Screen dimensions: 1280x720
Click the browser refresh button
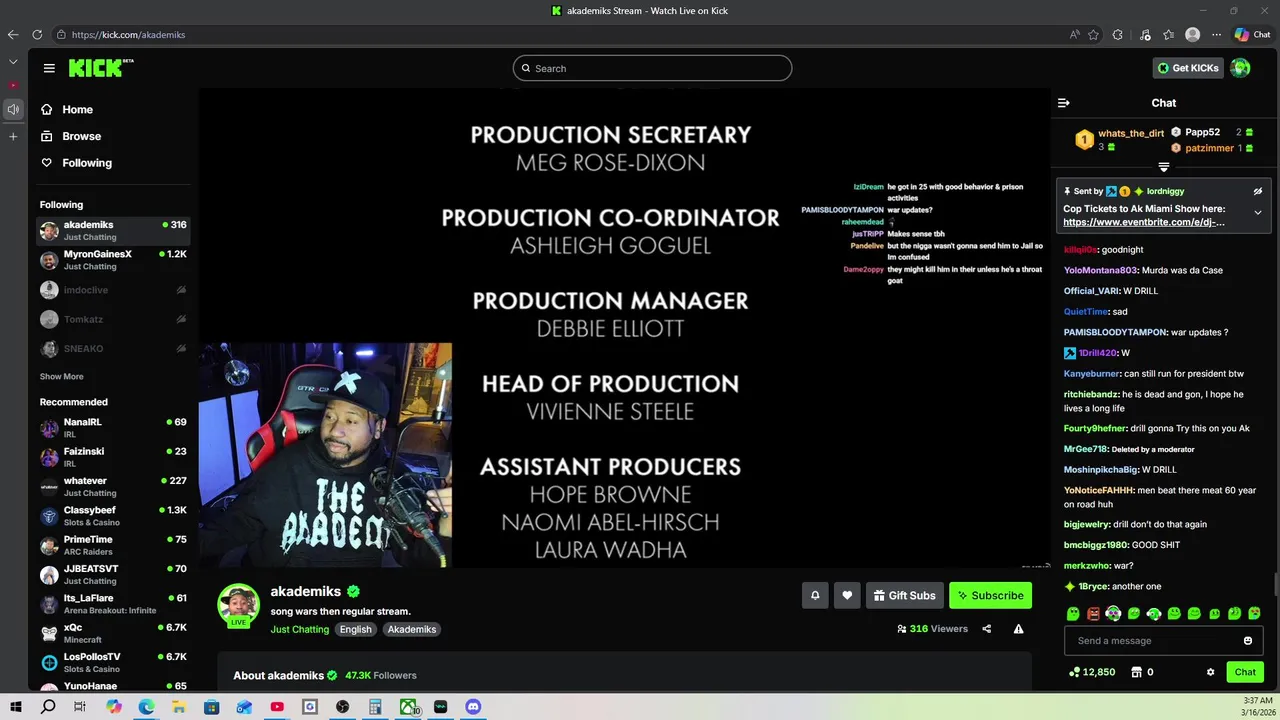37,34
